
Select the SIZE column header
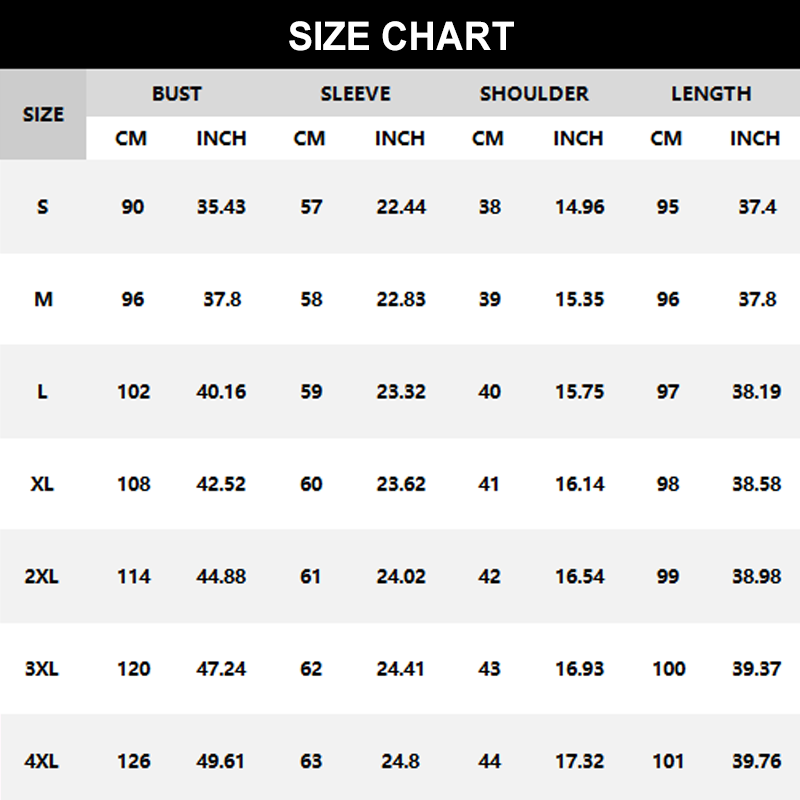pos(43,114)
